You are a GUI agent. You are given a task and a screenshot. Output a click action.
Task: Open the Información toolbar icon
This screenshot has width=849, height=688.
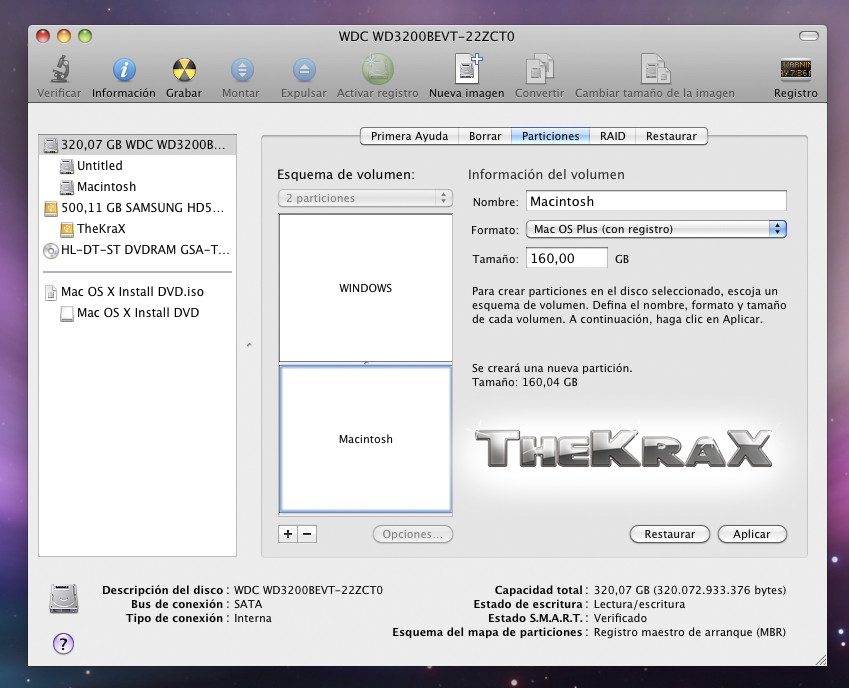tap(124, 70)
